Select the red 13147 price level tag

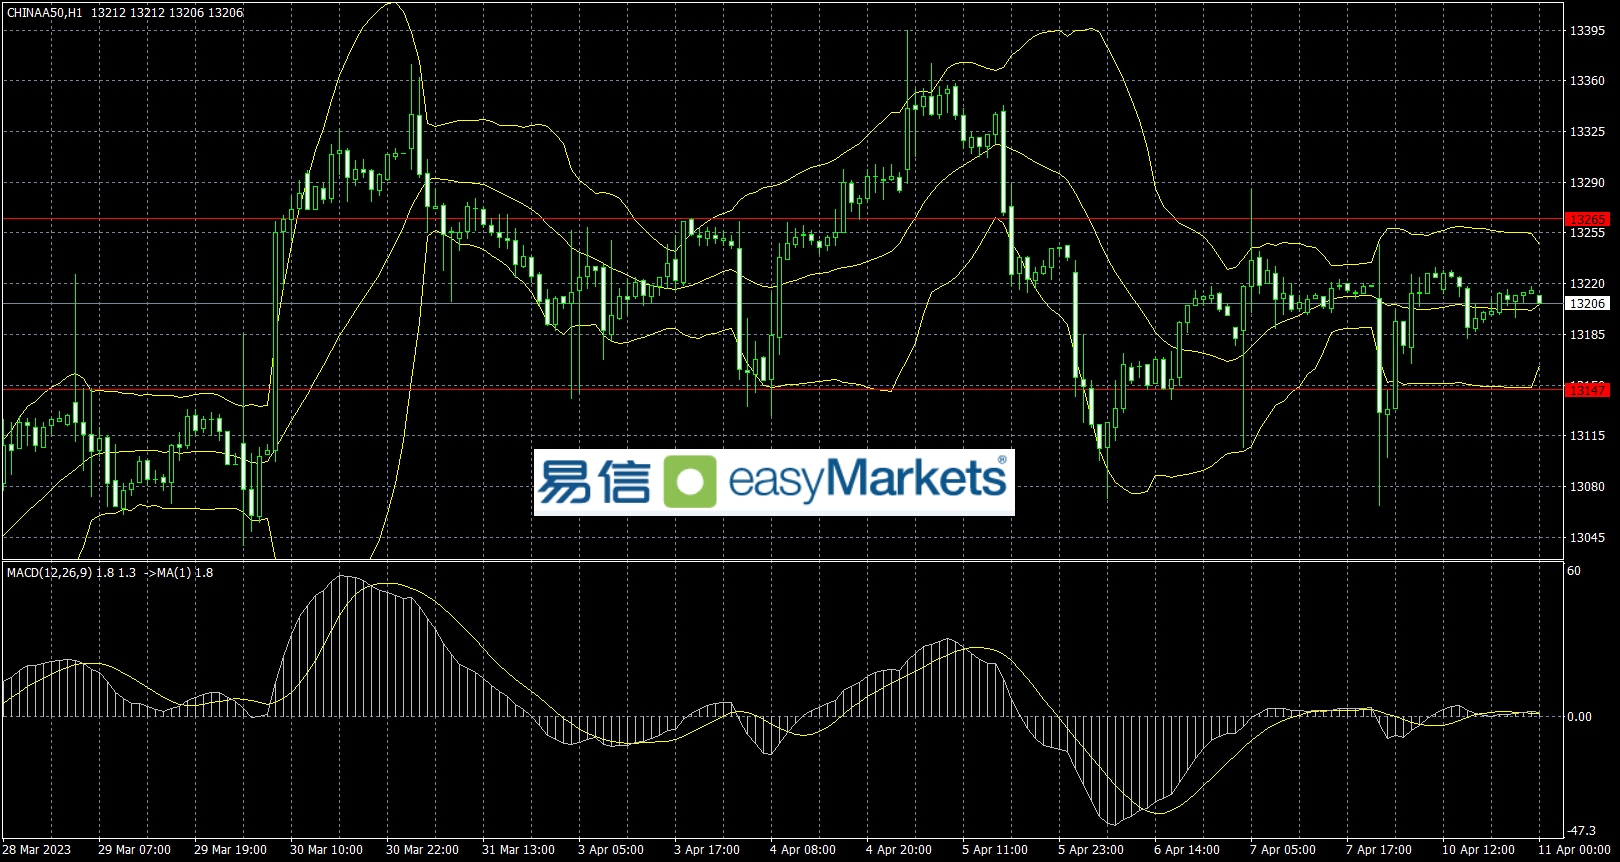1587,390
